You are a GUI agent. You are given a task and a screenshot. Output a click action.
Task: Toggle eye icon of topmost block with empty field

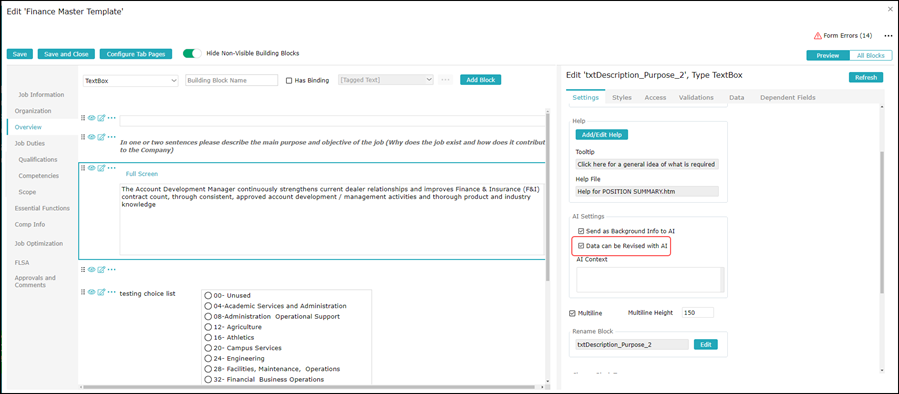pyautogui.click(x=92, y=118)
